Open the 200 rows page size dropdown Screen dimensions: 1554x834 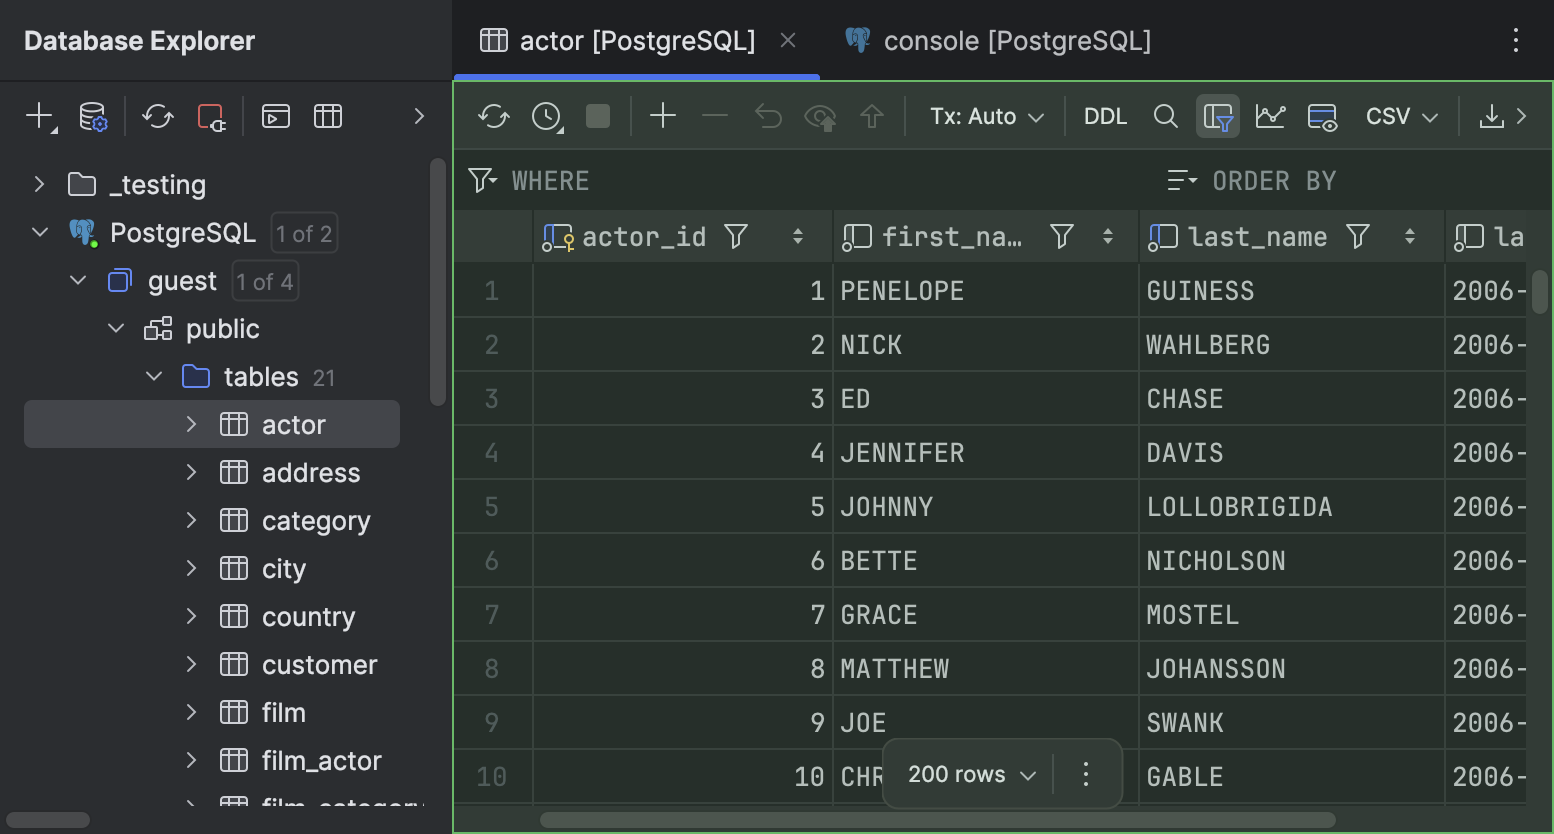click(x=971, y=774)
